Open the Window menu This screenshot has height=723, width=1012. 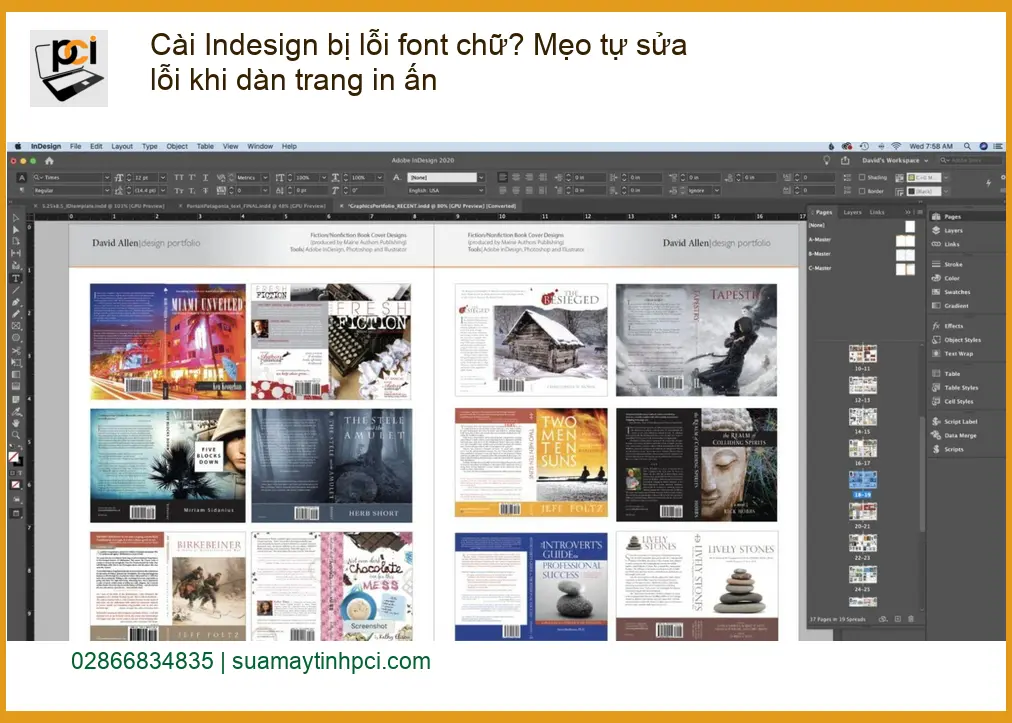(x=260, y=147)
